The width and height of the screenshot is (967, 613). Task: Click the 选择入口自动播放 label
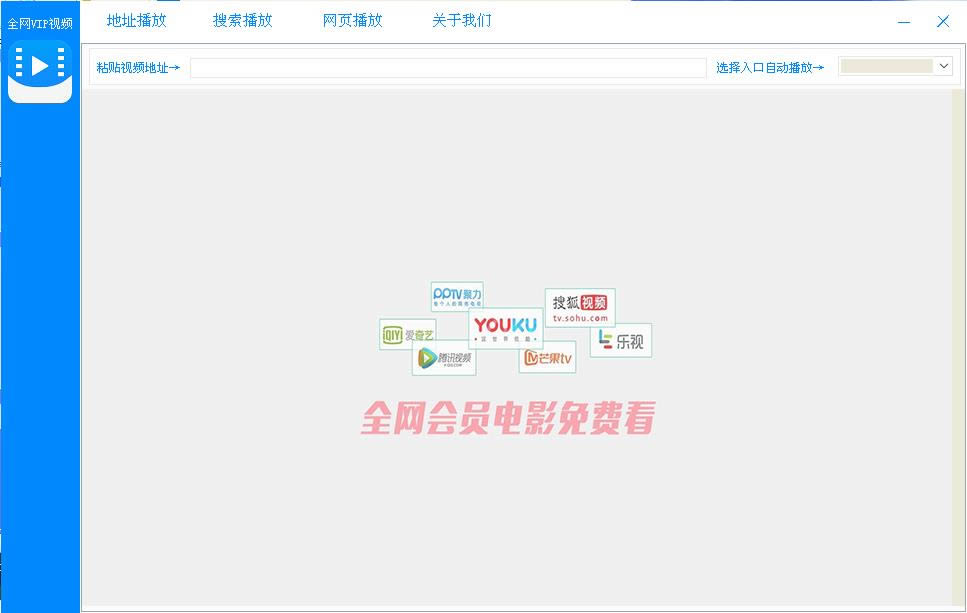[x=770, y=68]
